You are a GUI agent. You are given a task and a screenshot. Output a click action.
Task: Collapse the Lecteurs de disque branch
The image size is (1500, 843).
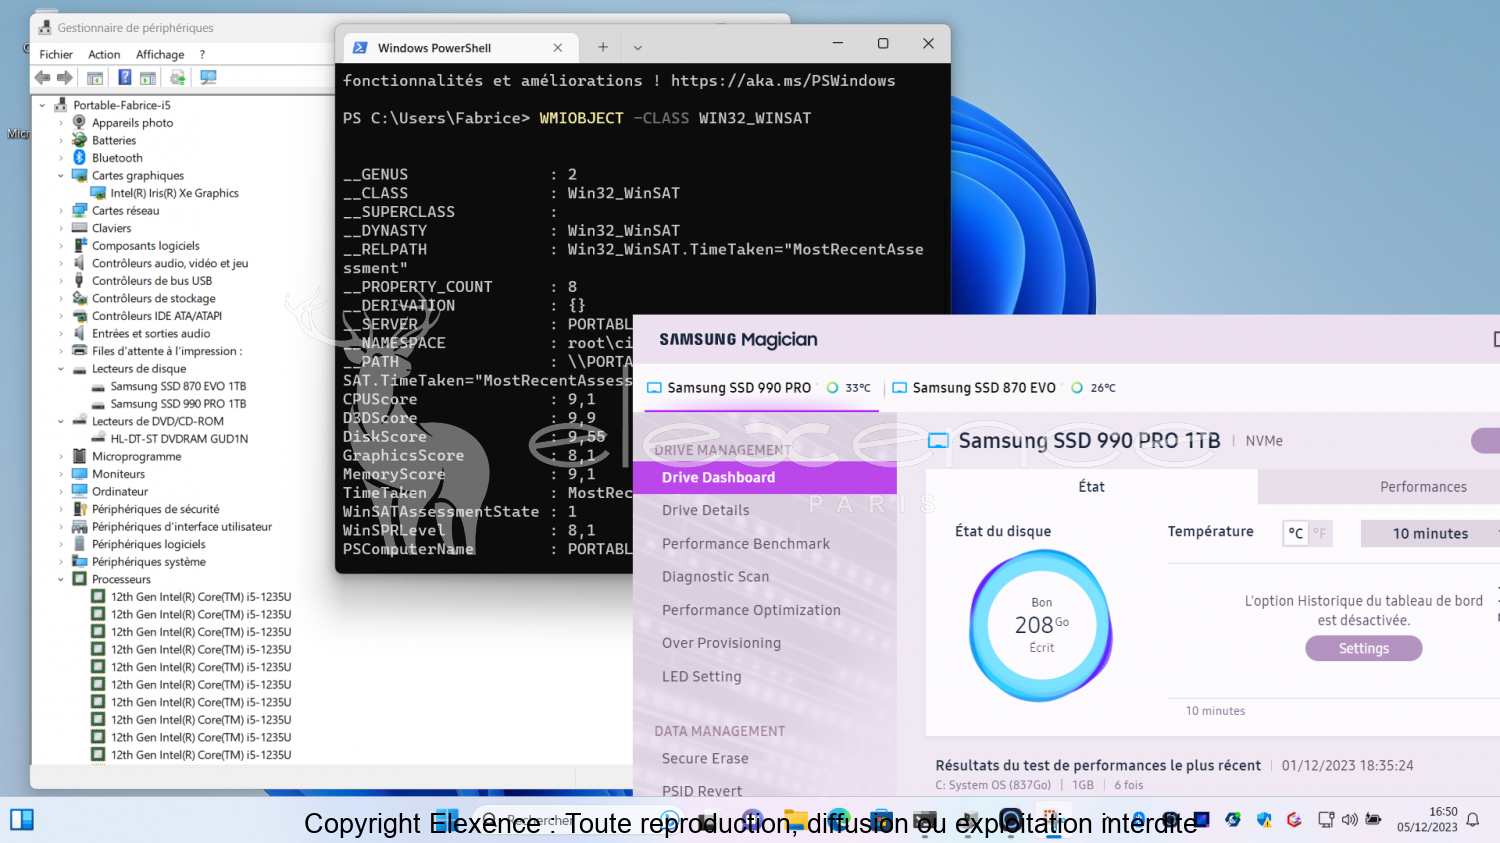pyautogui.click(x=61, y=369)
